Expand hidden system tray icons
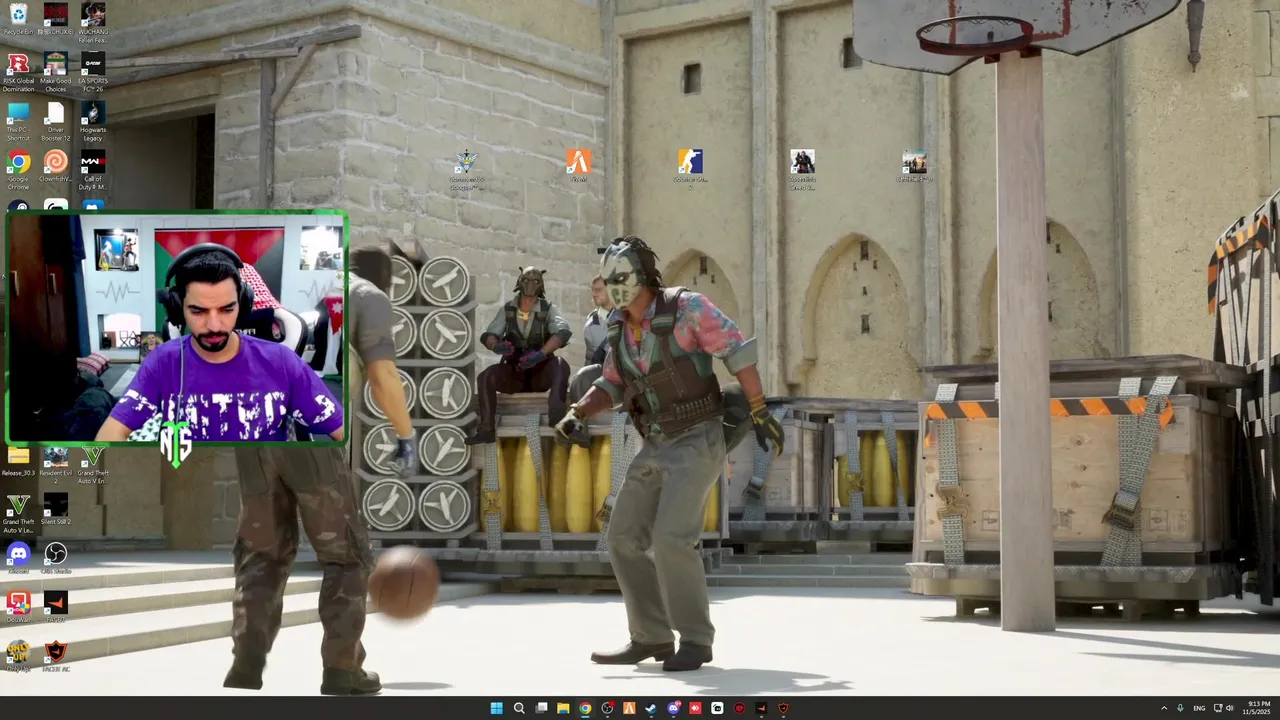Viewport: 1280px width, 720px height. (x=1163, y=708)
